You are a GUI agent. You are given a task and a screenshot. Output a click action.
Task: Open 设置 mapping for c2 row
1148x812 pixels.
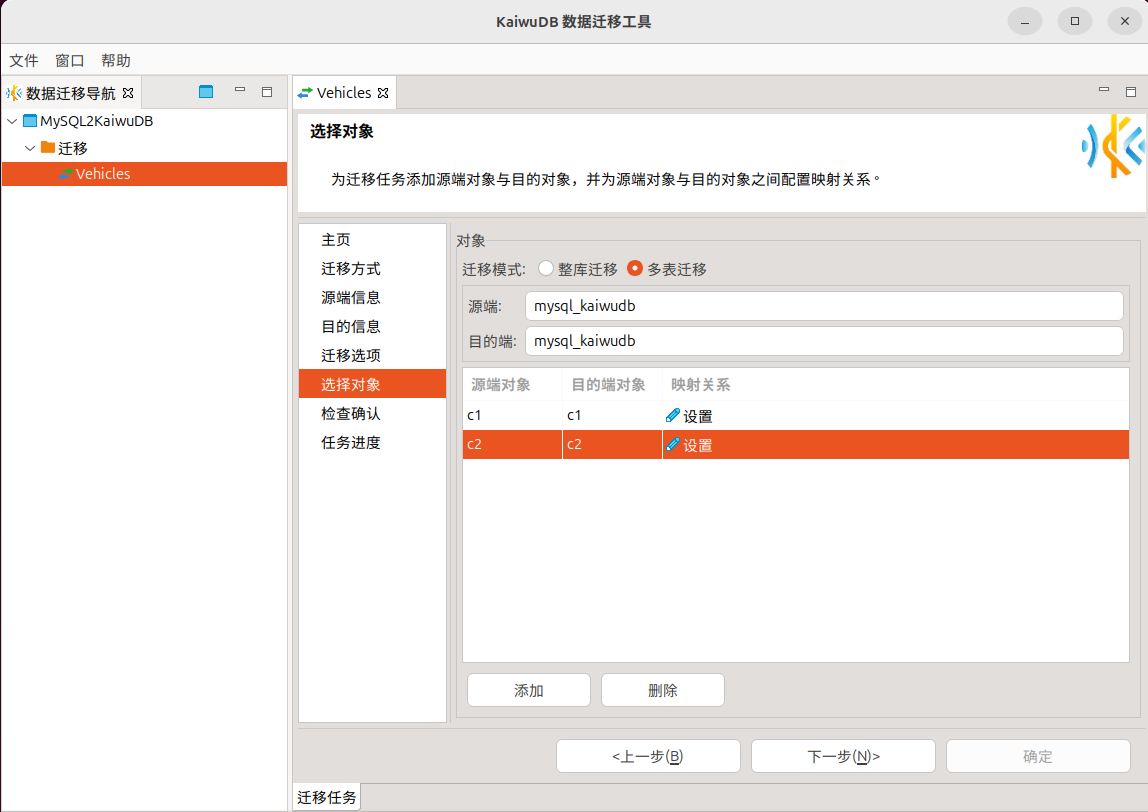point(697,445)
